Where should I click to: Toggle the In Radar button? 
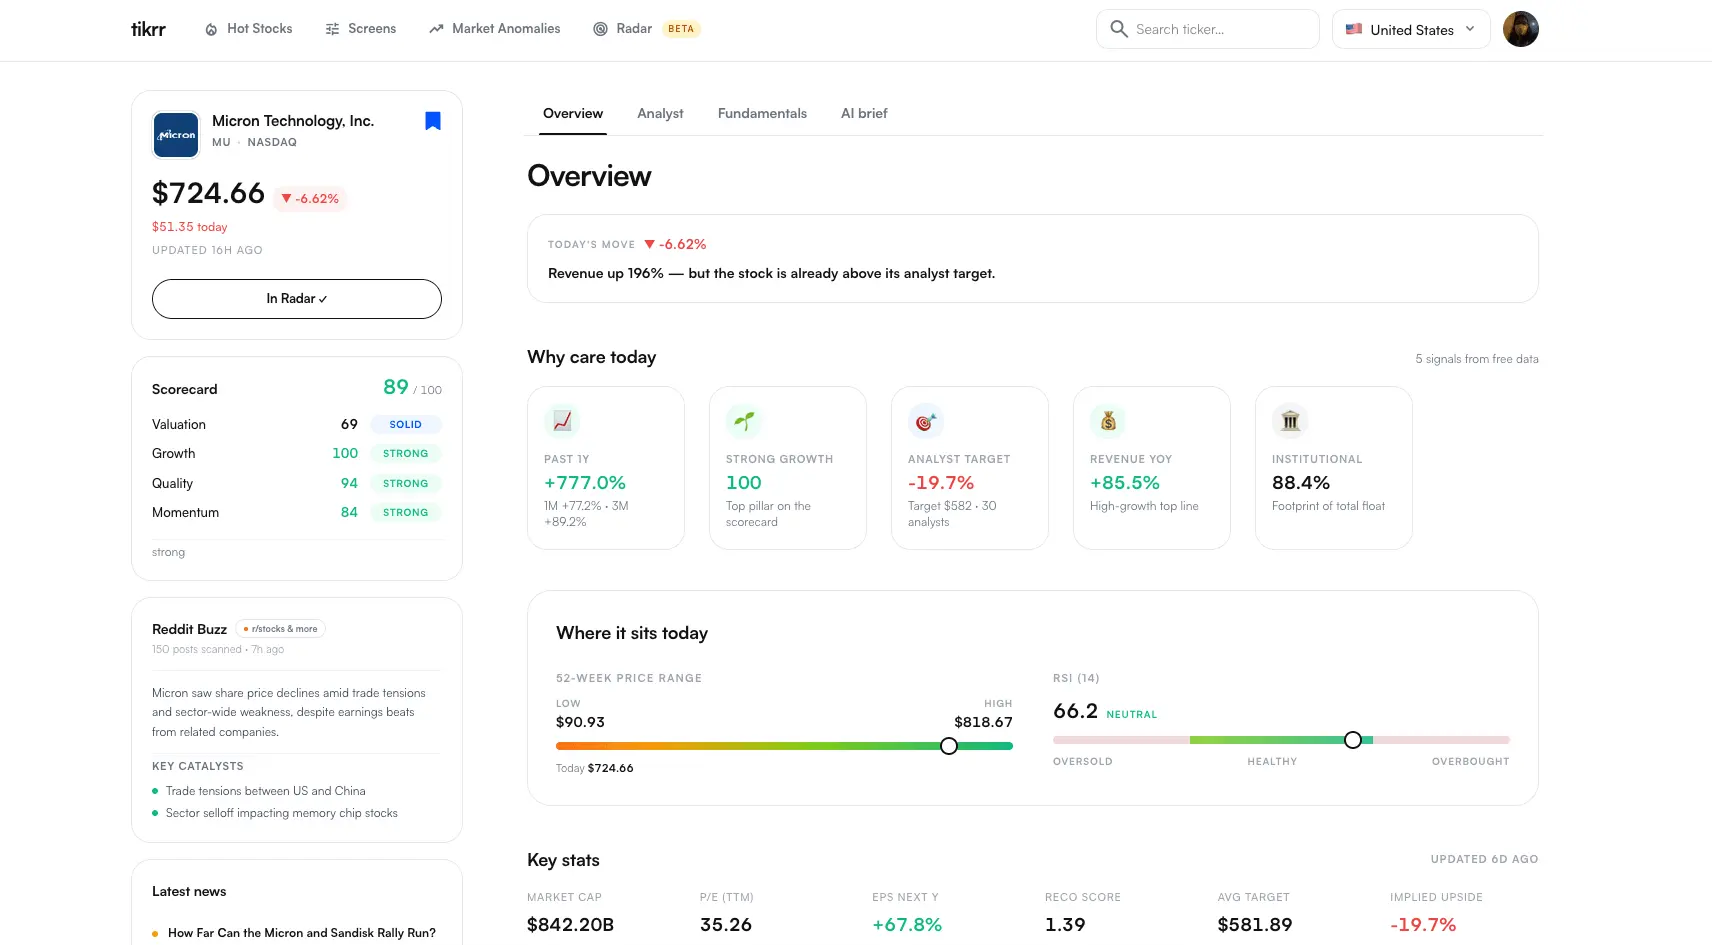(x=297, y=299)
